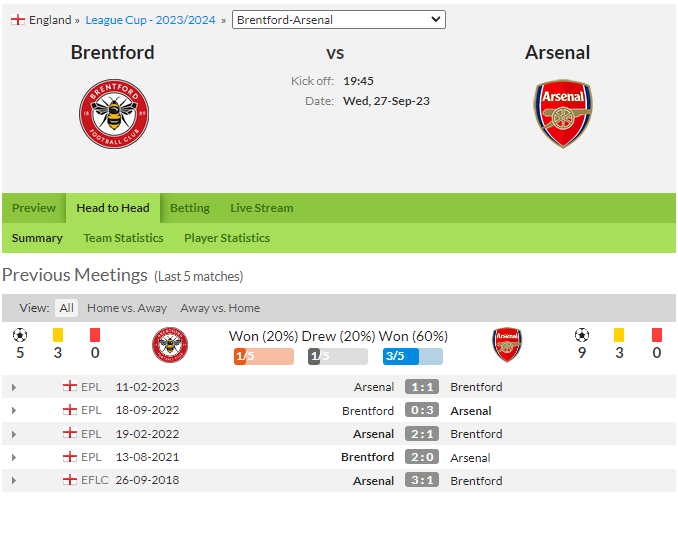Follow the League Cup - 2023/2024 link

[x=150, y=20]
